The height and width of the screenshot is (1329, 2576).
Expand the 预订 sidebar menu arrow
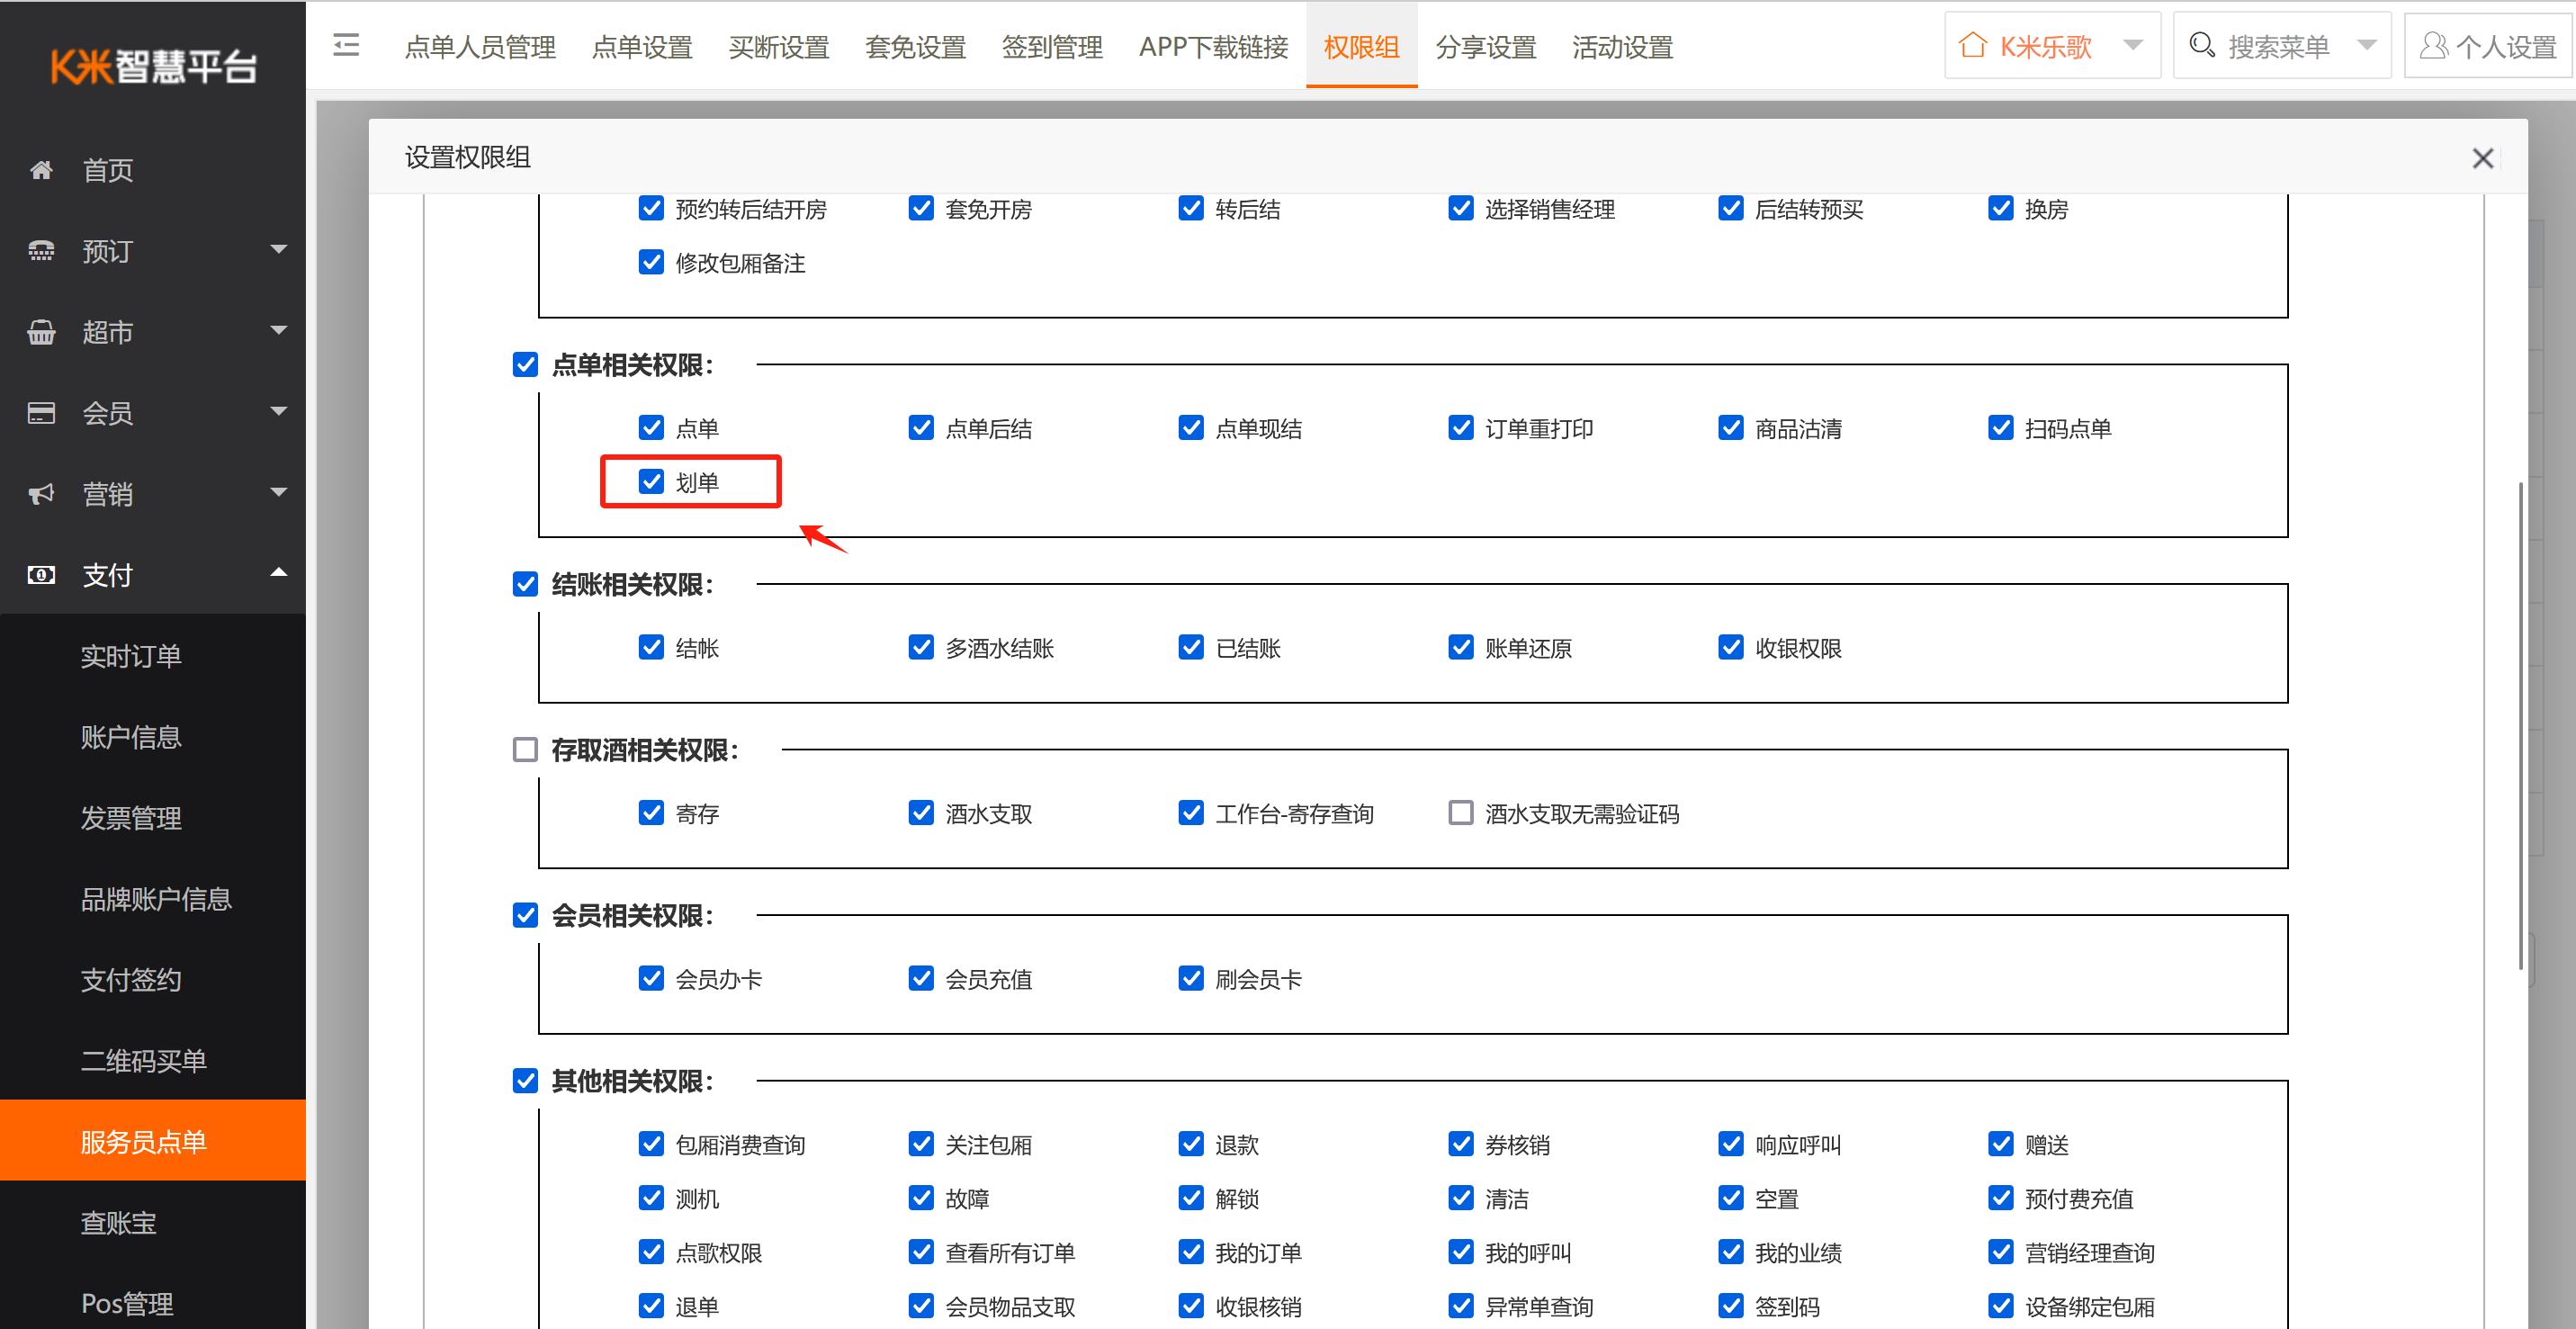(x=279, y=249)
